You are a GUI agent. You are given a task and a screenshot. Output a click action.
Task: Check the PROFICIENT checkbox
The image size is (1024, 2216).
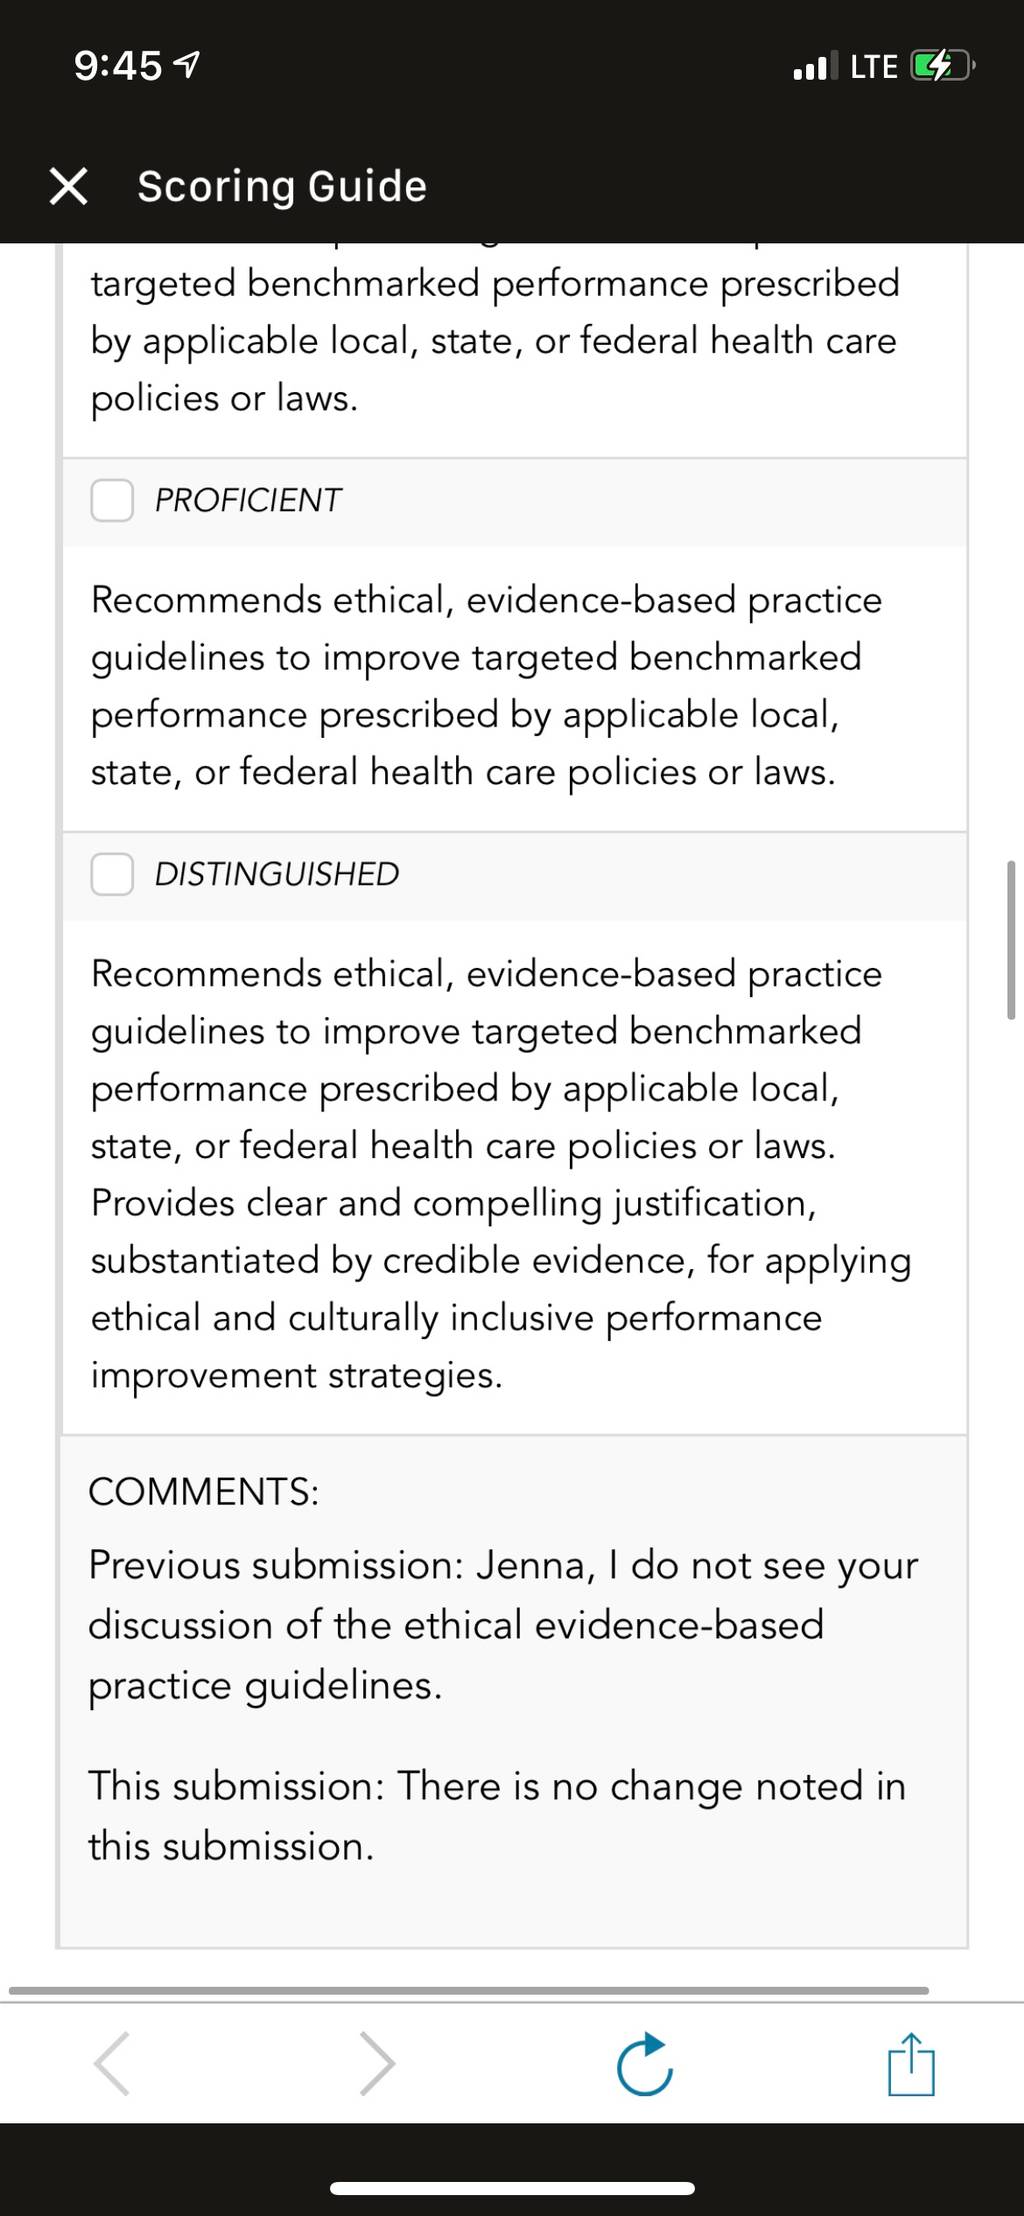click(112, 500)
